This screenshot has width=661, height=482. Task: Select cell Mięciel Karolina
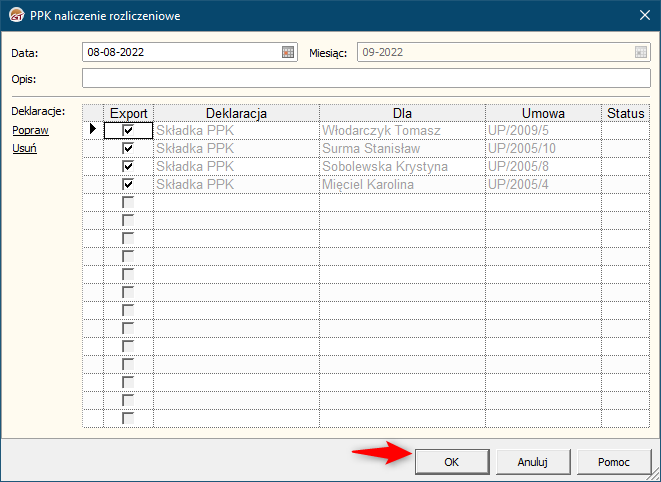click(402, 184)
